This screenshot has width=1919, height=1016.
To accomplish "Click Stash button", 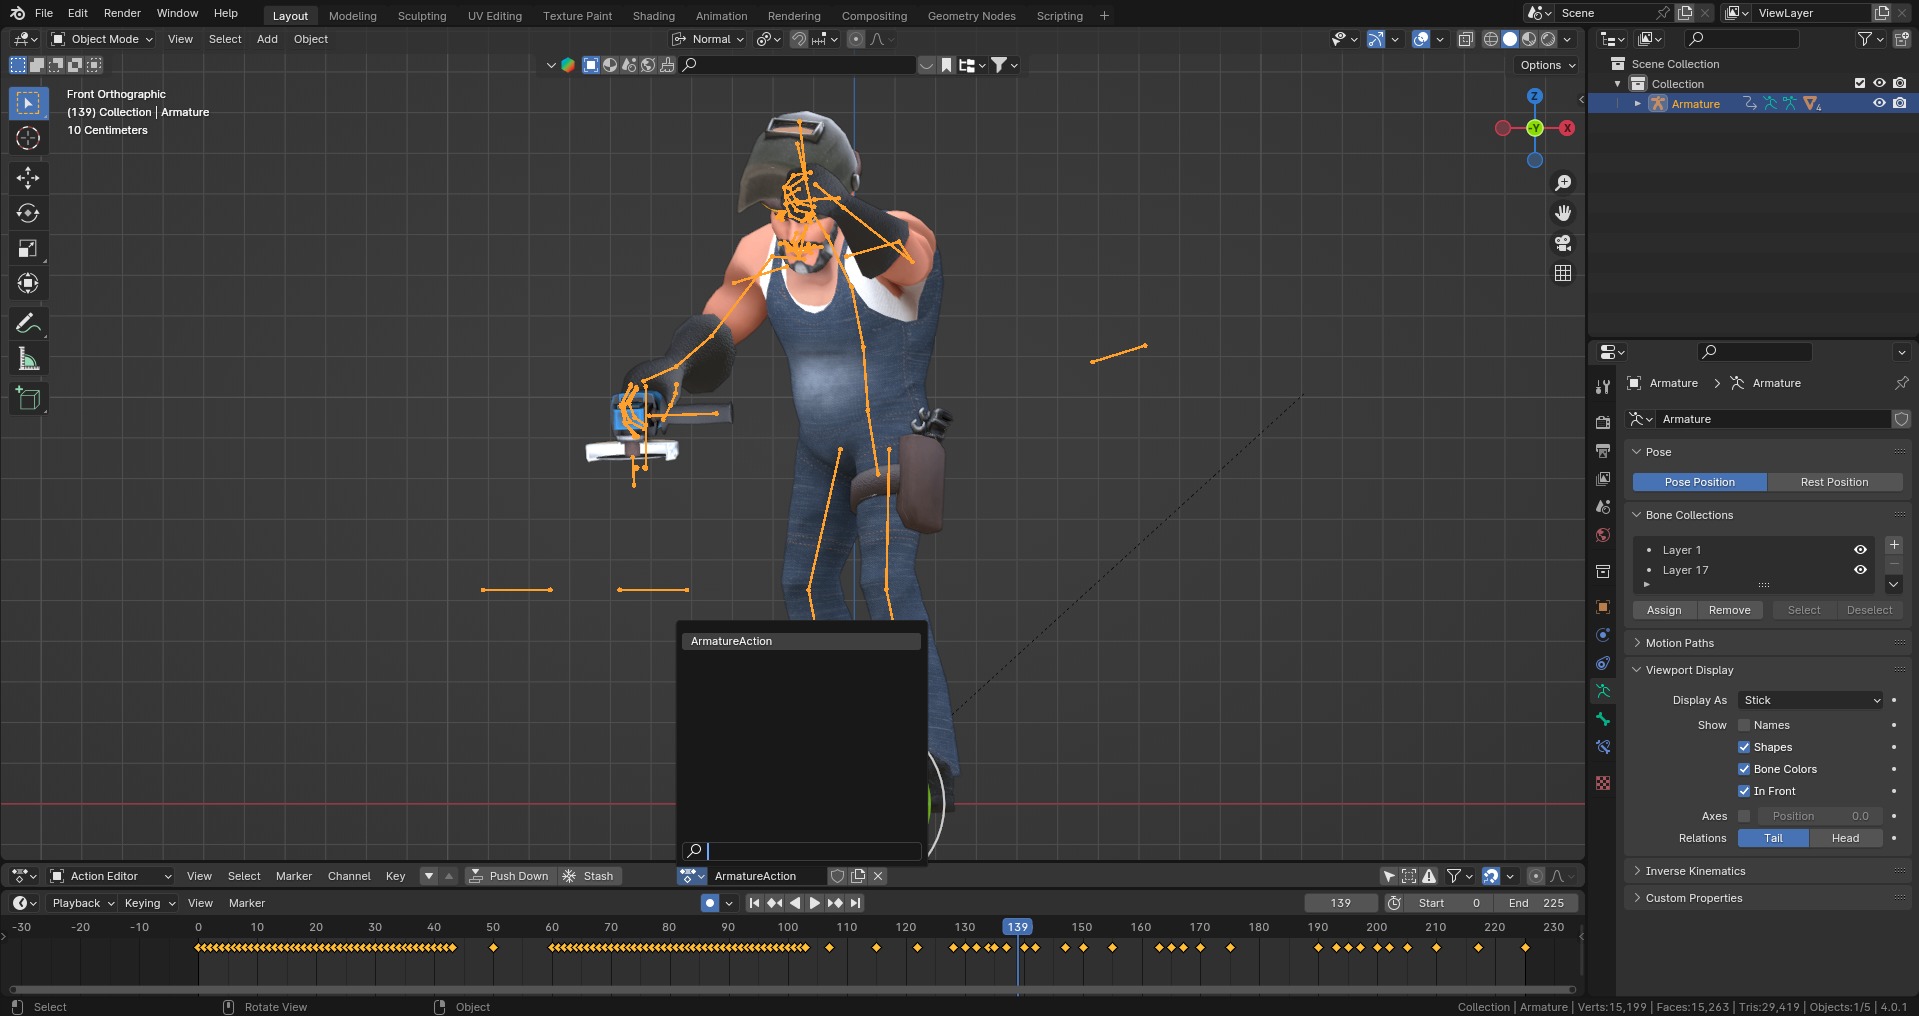I will click(x=589, y=876).
